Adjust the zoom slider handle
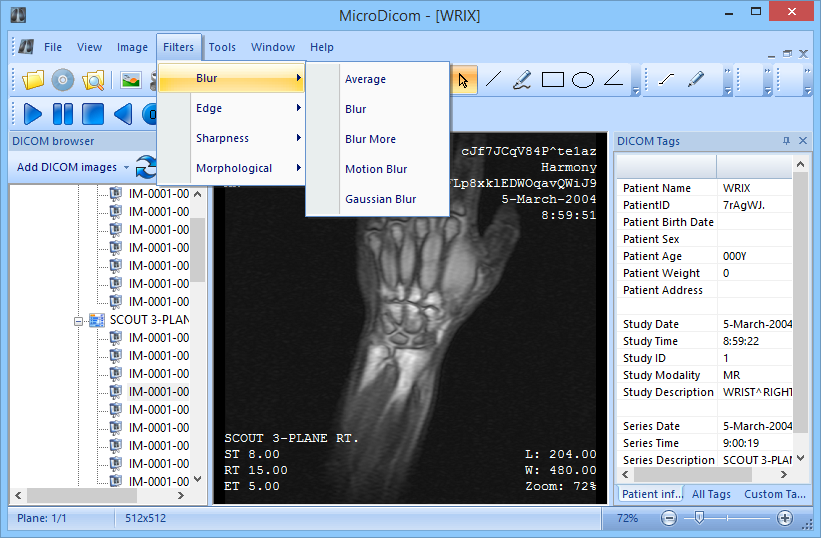This screenshot has width=821, height=538. (698, 518)
